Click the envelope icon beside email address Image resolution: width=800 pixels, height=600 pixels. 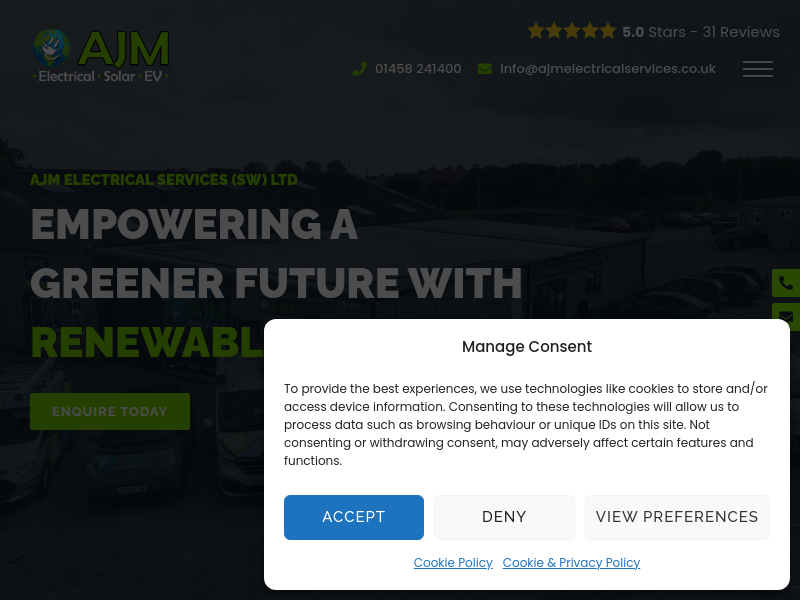click(x=485, y=69)
